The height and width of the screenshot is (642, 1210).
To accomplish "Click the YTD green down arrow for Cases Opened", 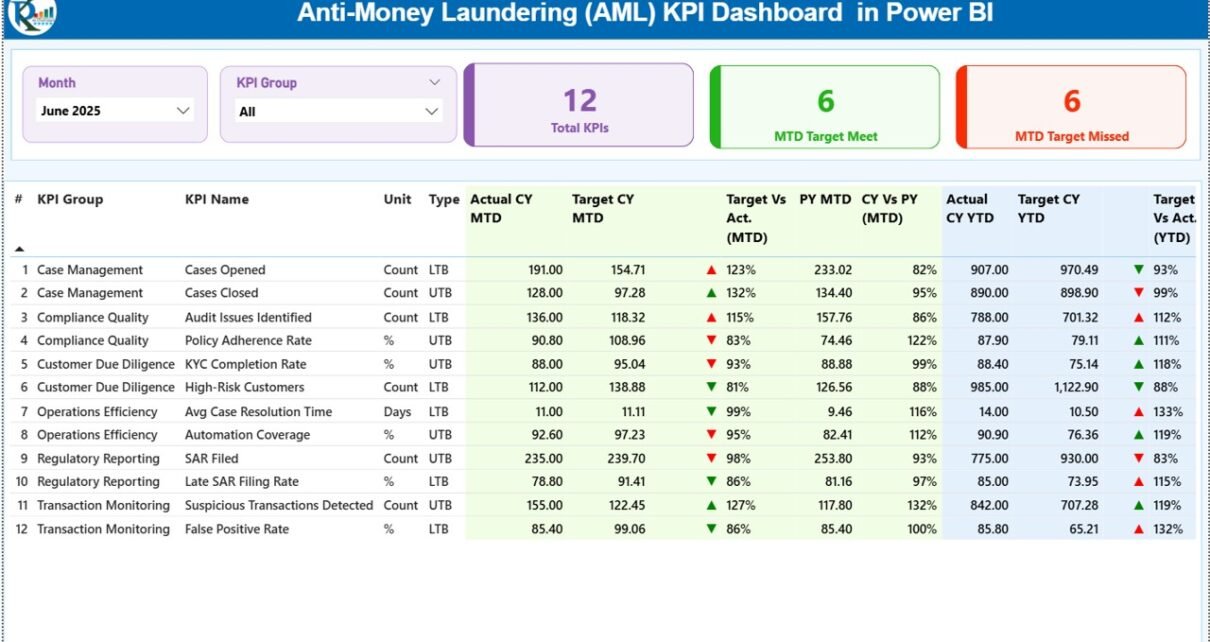I will 1138,270.
